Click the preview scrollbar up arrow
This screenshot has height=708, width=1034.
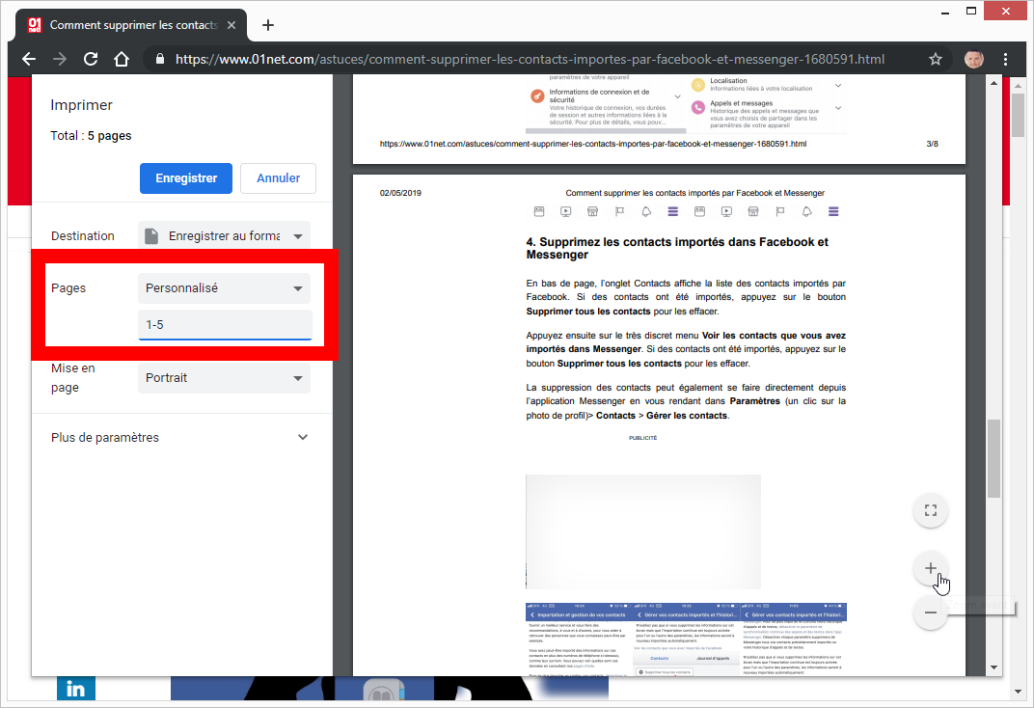(994, 83)
